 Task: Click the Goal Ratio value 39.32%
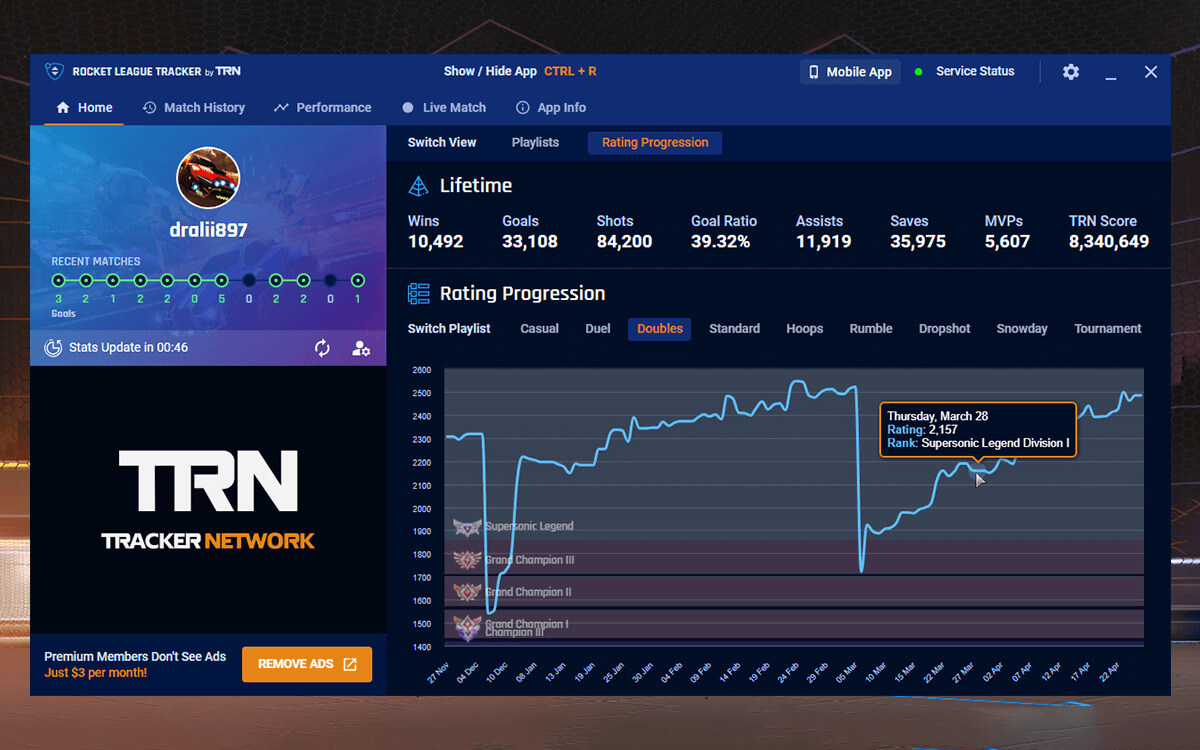pyautogui.click(x=721, y=241)
